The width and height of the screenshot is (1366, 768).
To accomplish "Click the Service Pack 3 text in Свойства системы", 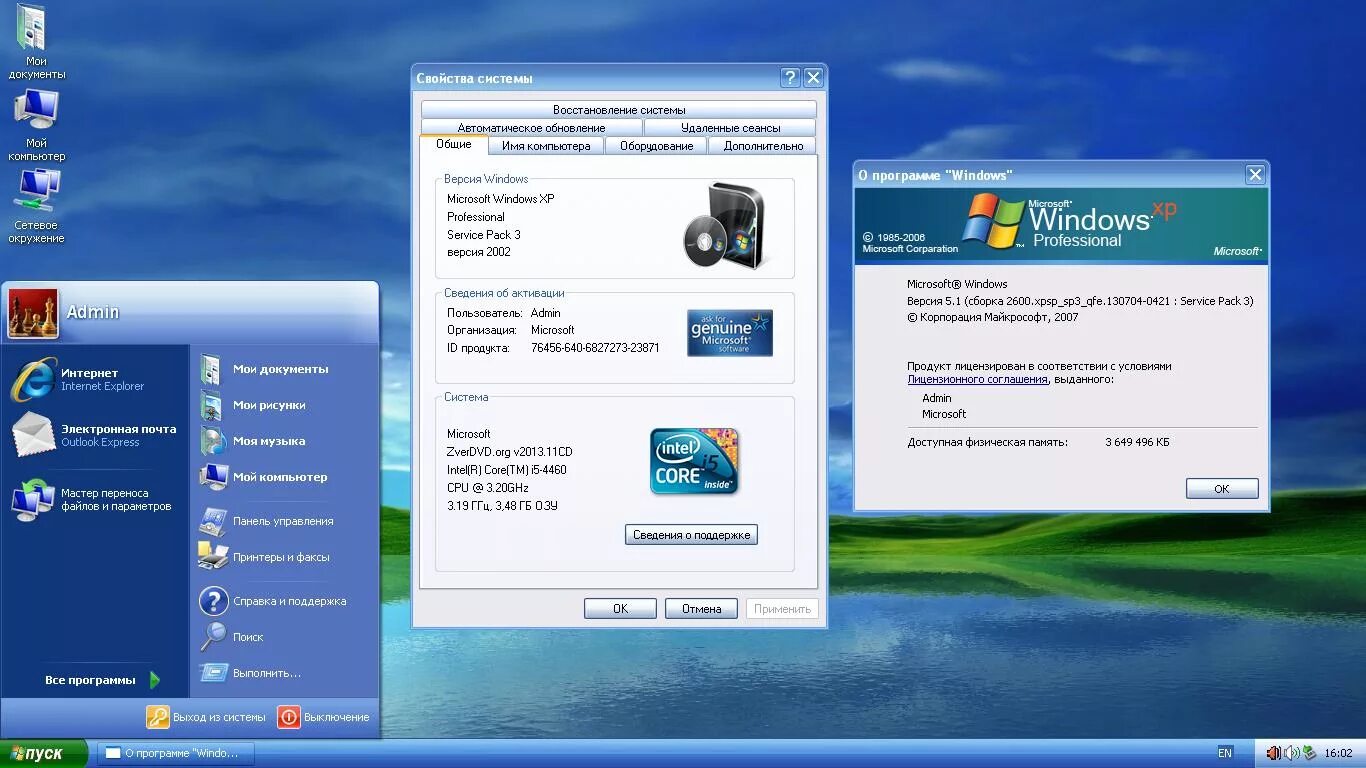I will (484, 235).
